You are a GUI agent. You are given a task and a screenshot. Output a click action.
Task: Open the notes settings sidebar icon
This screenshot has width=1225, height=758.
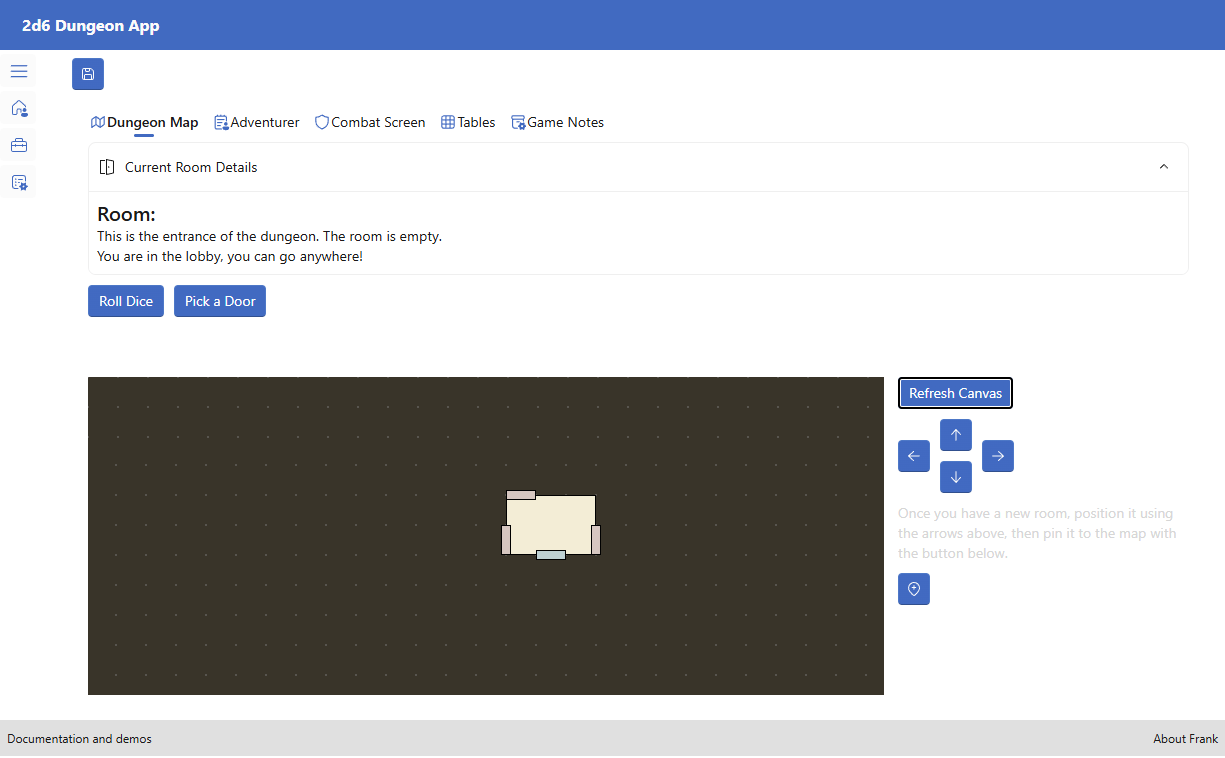[19, 182]
